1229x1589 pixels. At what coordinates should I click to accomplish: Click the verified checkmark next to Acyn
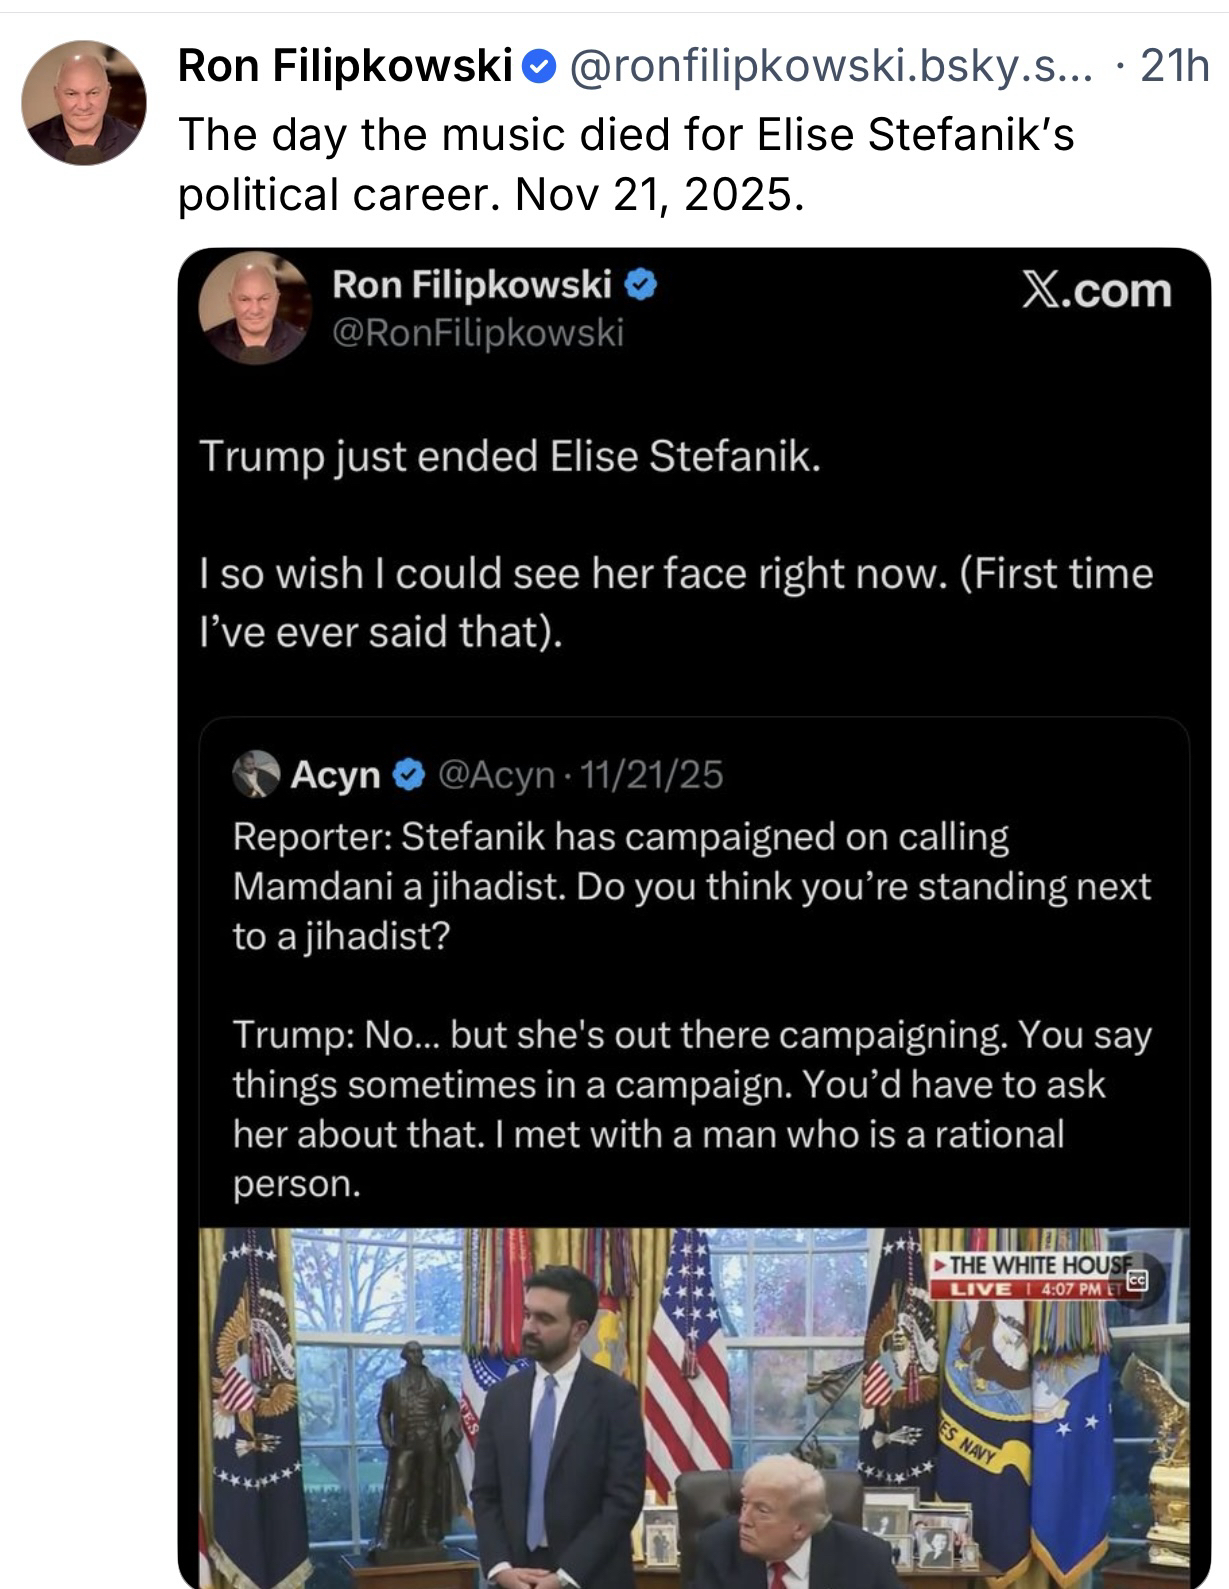pyautogui.click(x=409, y=775)
